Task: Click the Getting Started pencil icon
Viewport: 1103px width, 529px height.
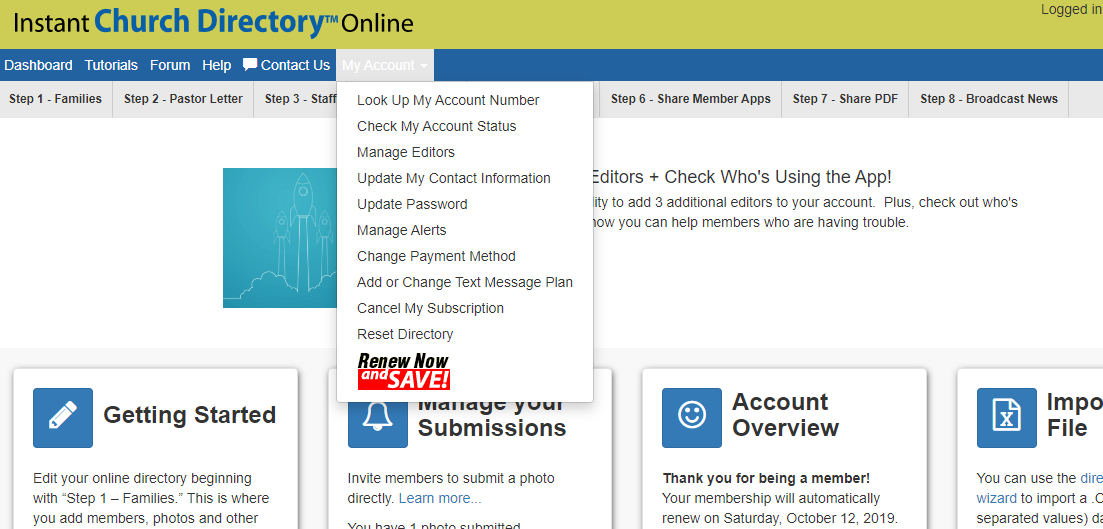Action: 63,418
